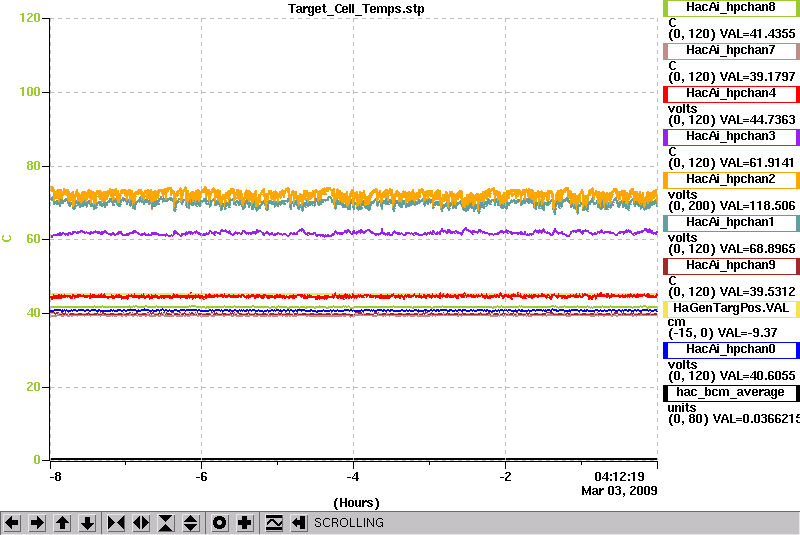800x535 pixels.
Task: Click the VAL=39.5312 reading
Action: tap(757, 292)
